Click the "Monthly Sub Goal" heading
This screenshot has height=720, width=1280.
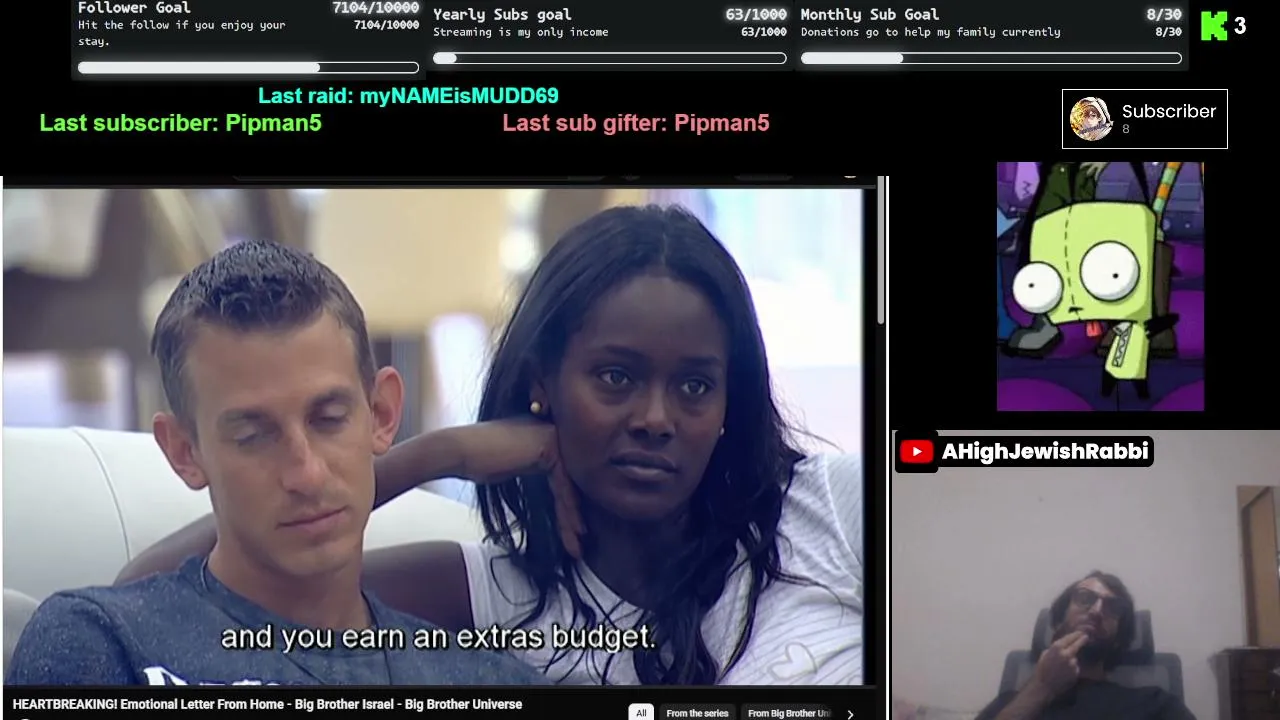click(x=870, y=14)
